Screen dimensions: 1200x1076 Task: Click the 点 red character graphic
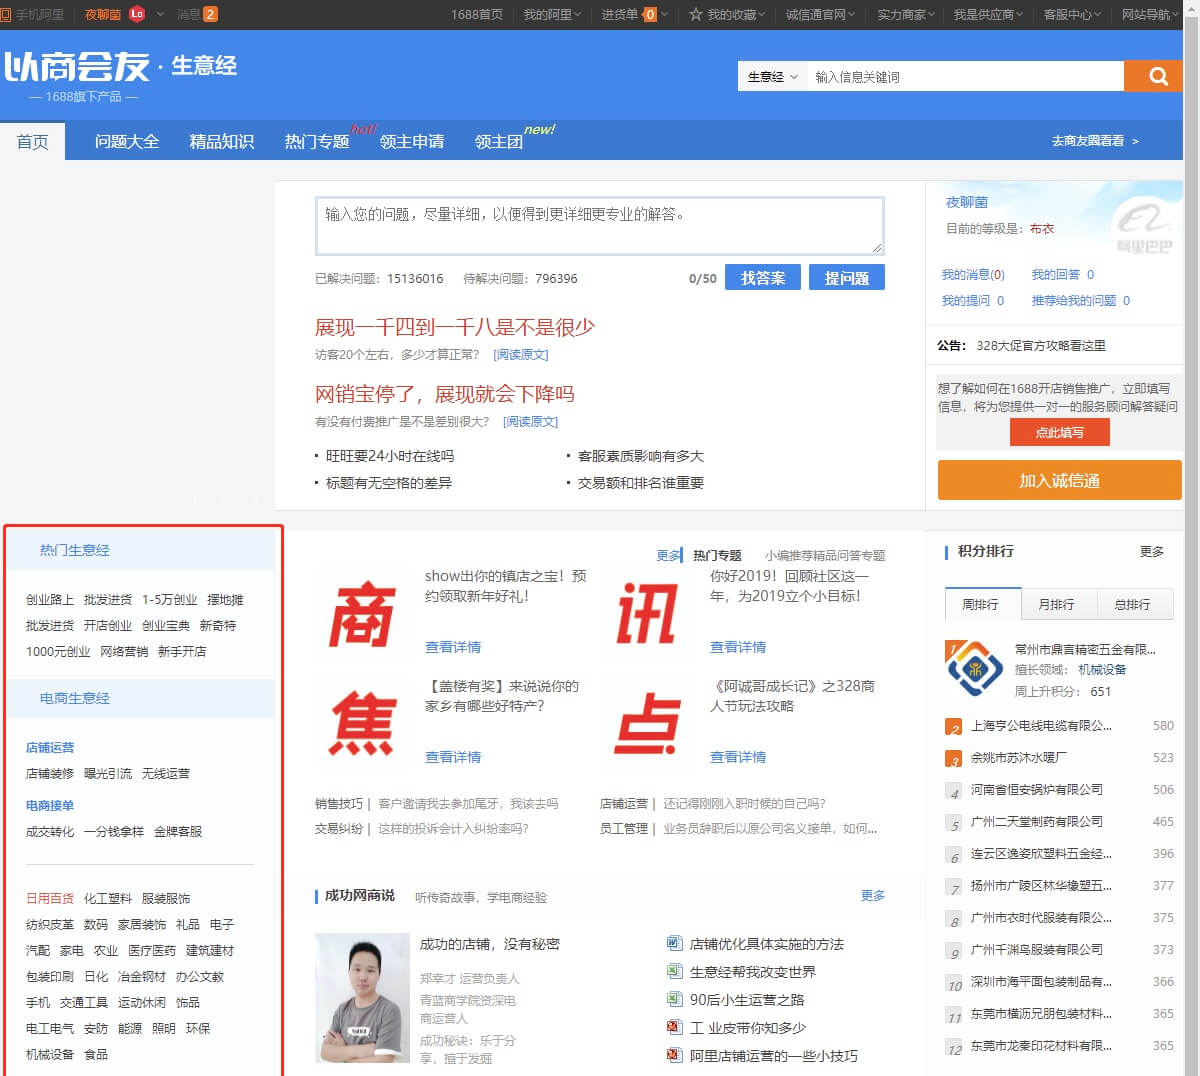pyautogui.click(x=647, y=723)
